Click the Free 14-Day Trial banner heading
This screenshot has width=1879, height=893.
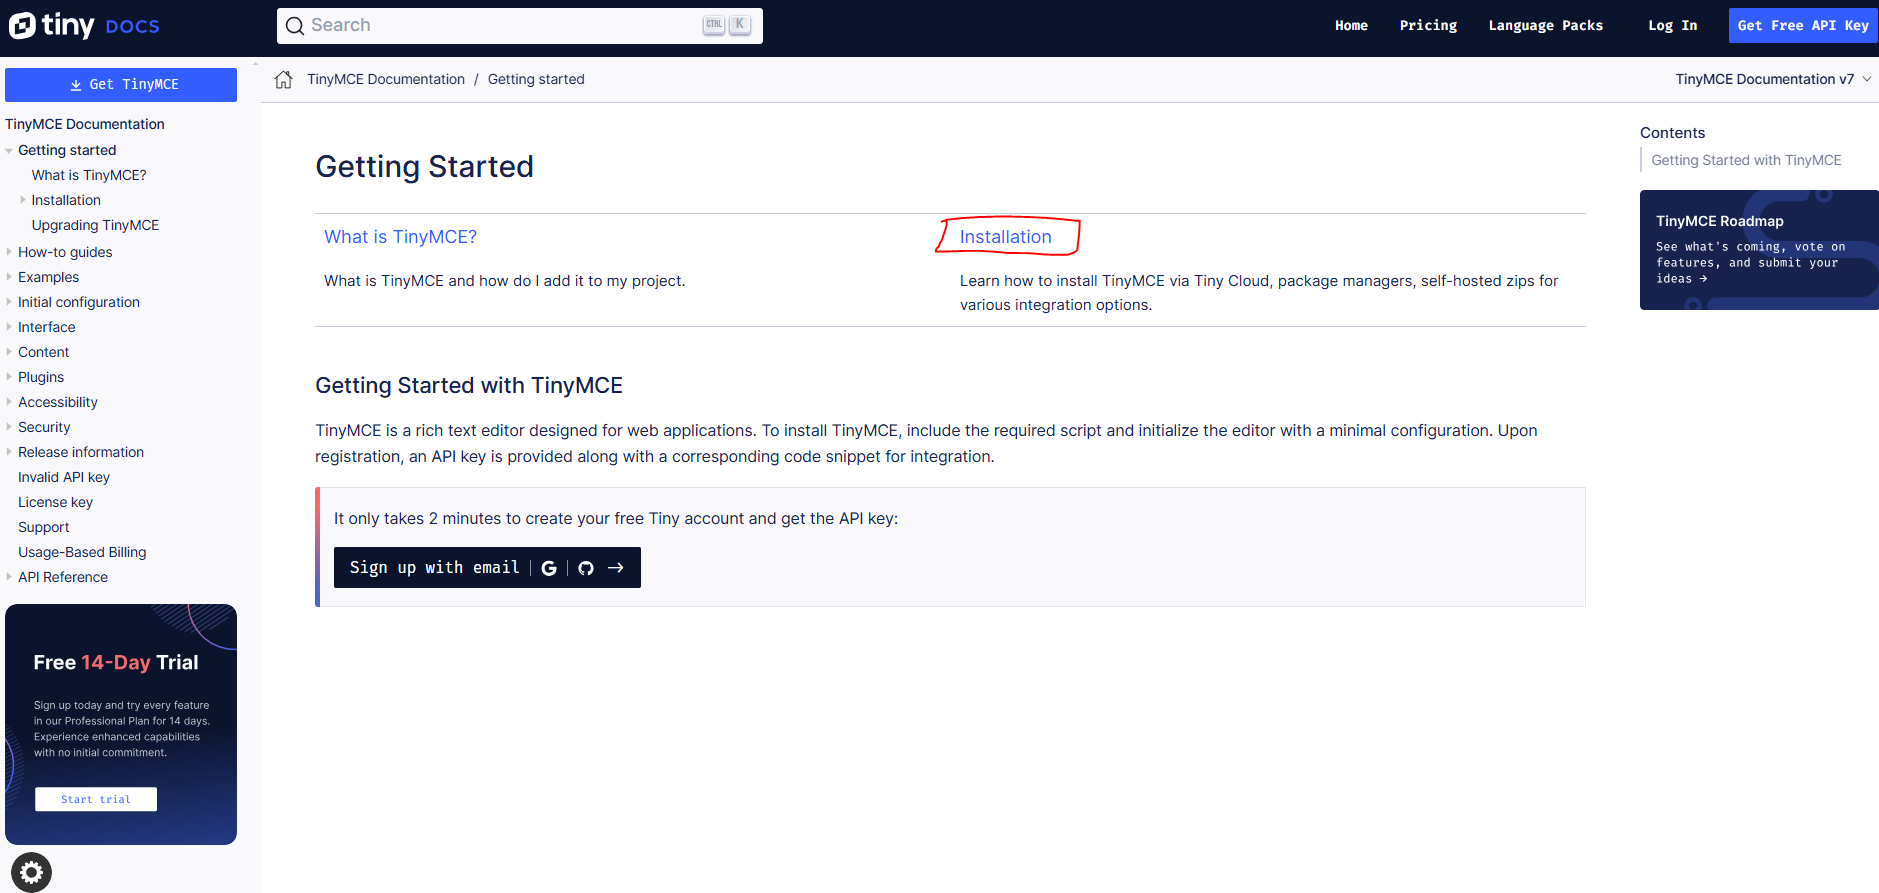(x=116, y=662)
